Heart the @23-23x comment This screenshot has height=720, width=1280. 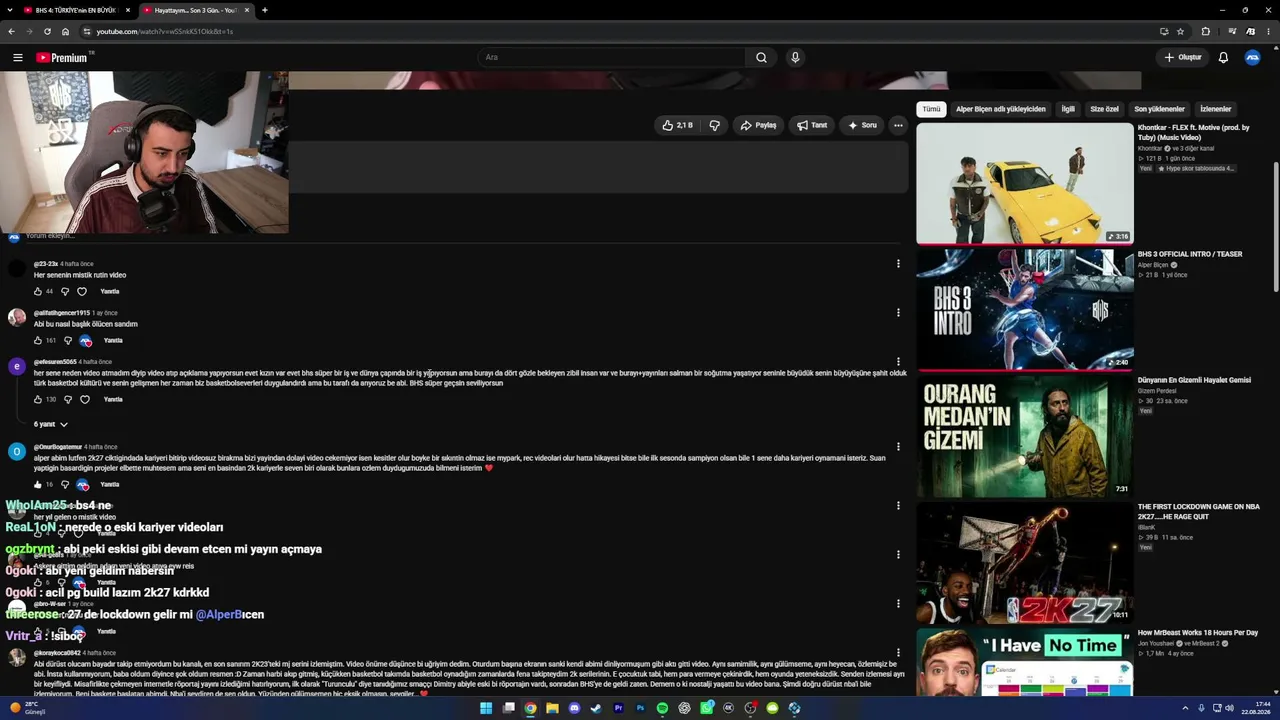[x=82, y=291]
